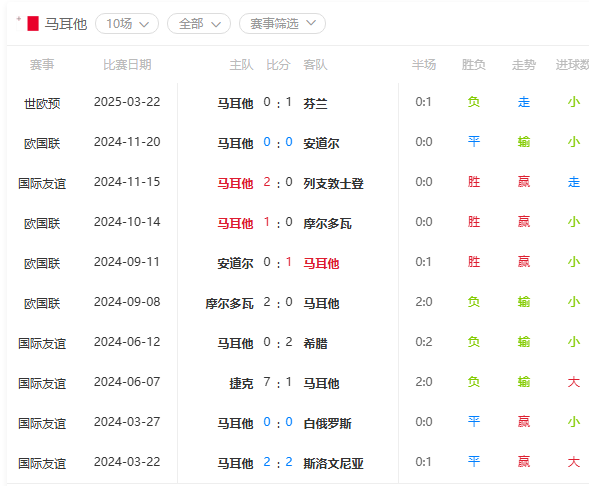Click 世欧预 competition label

click(x=42, y=103)
